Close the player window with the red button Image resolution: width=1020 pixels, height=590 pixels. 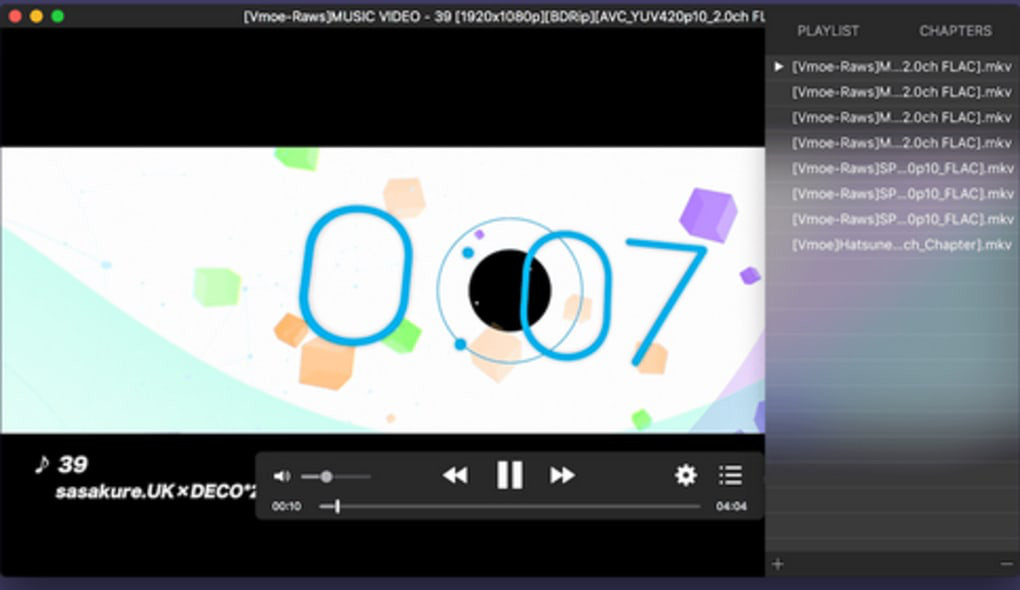pos(16,16)
